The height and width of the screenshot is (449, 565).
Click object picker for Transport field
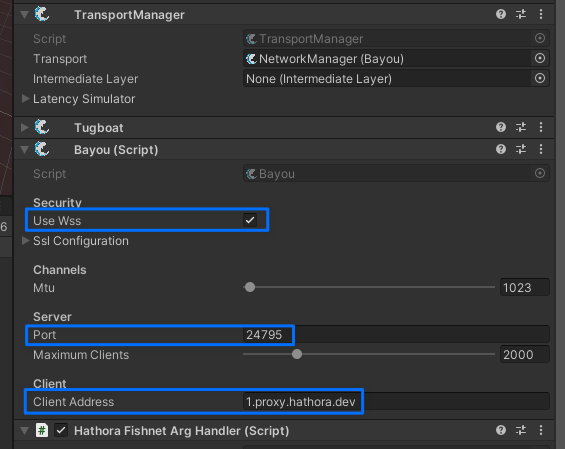pyautogui.click(x=539, y=58)
